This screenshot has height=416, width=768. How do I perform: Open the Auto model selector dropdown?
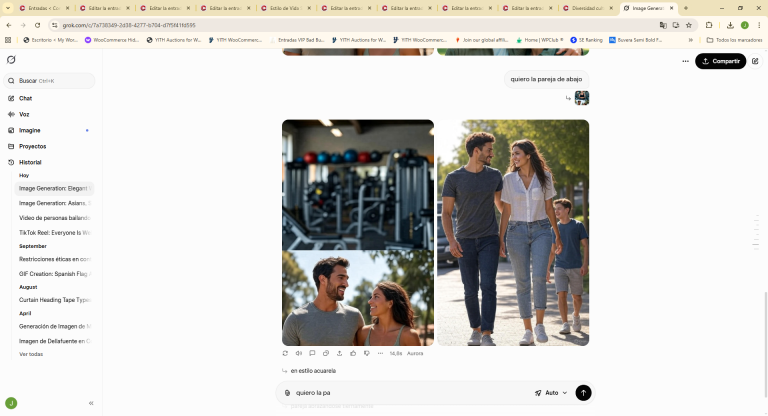(551, 393)
